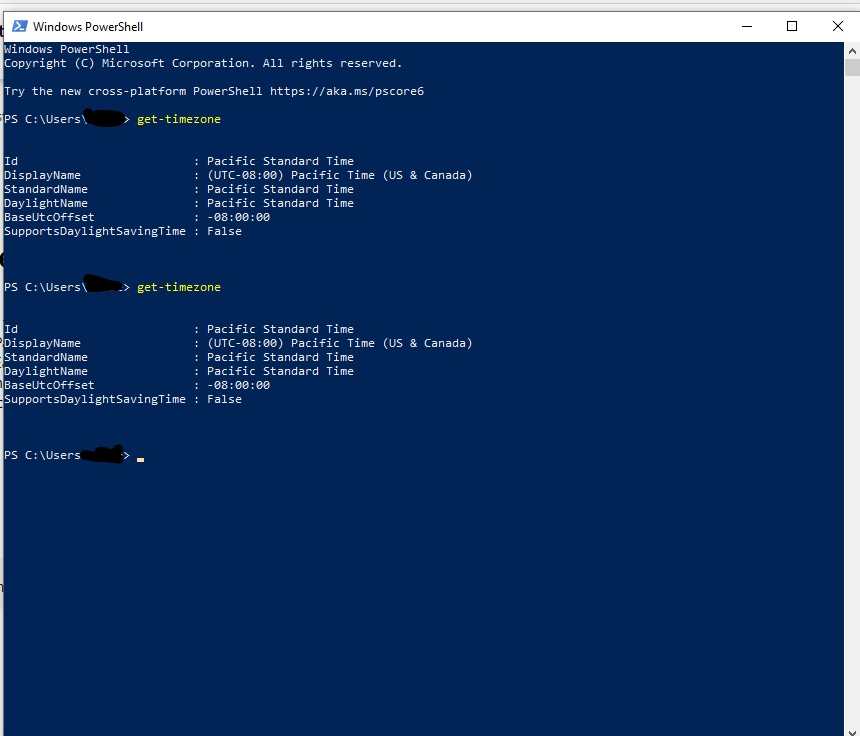This screenshot has width=860, height=736.
Task: Click the https://aka.ms/pscore6 URL text
Action: click(x=347, y=91)
